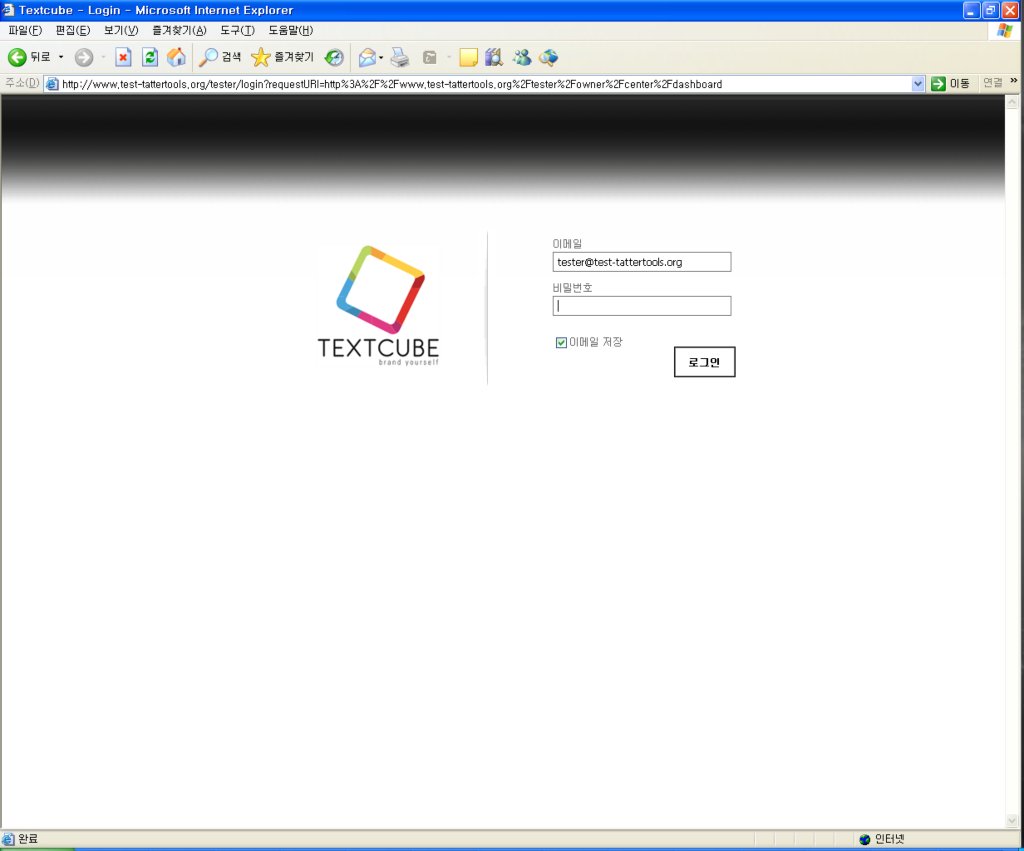Stop page loading with red X icon

123,57
